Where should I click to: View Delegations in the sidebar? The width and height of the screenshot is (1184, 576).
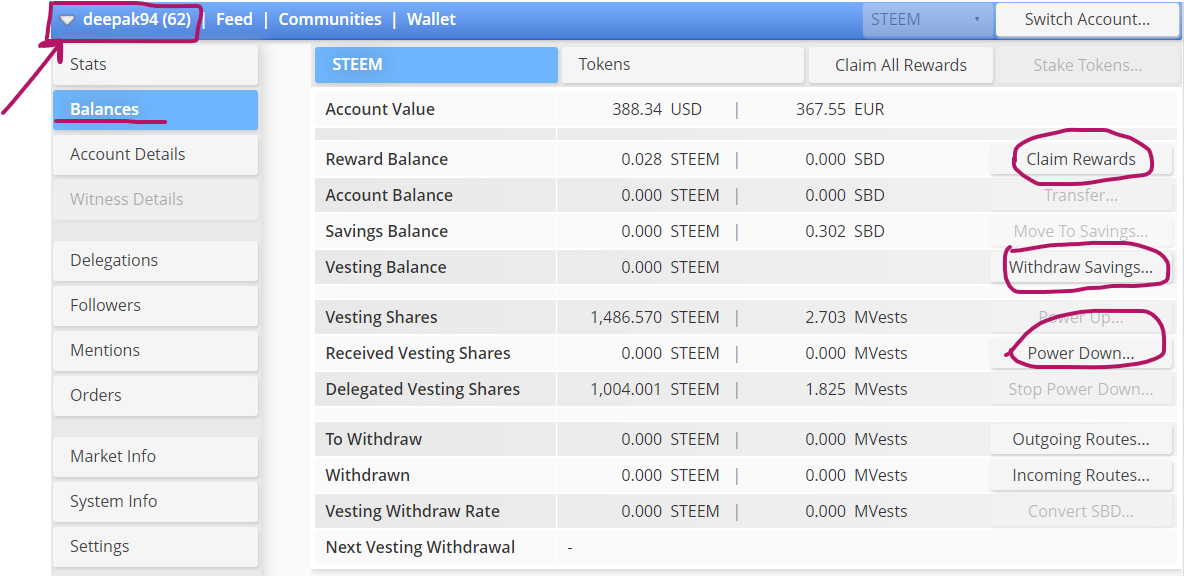(x=155, y=261)
